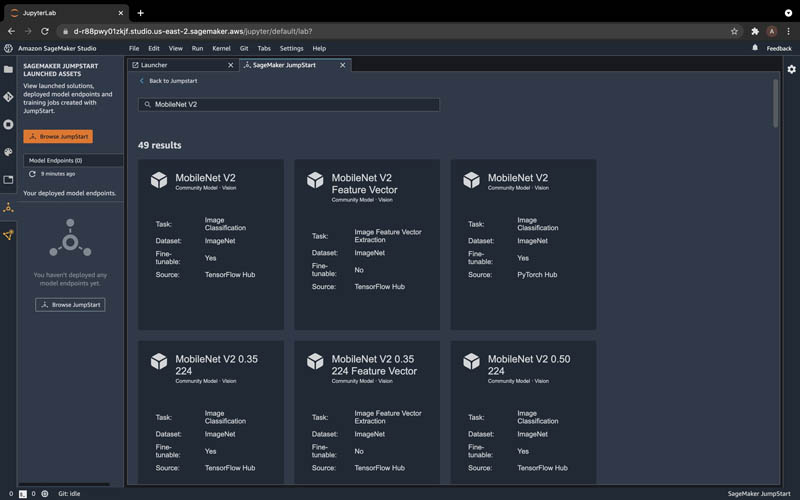Select the SageMaker JumpStart sidebar icon
The width and height of the screenshot is (800, 500).
pyautogui.click(x=8, y=208)
